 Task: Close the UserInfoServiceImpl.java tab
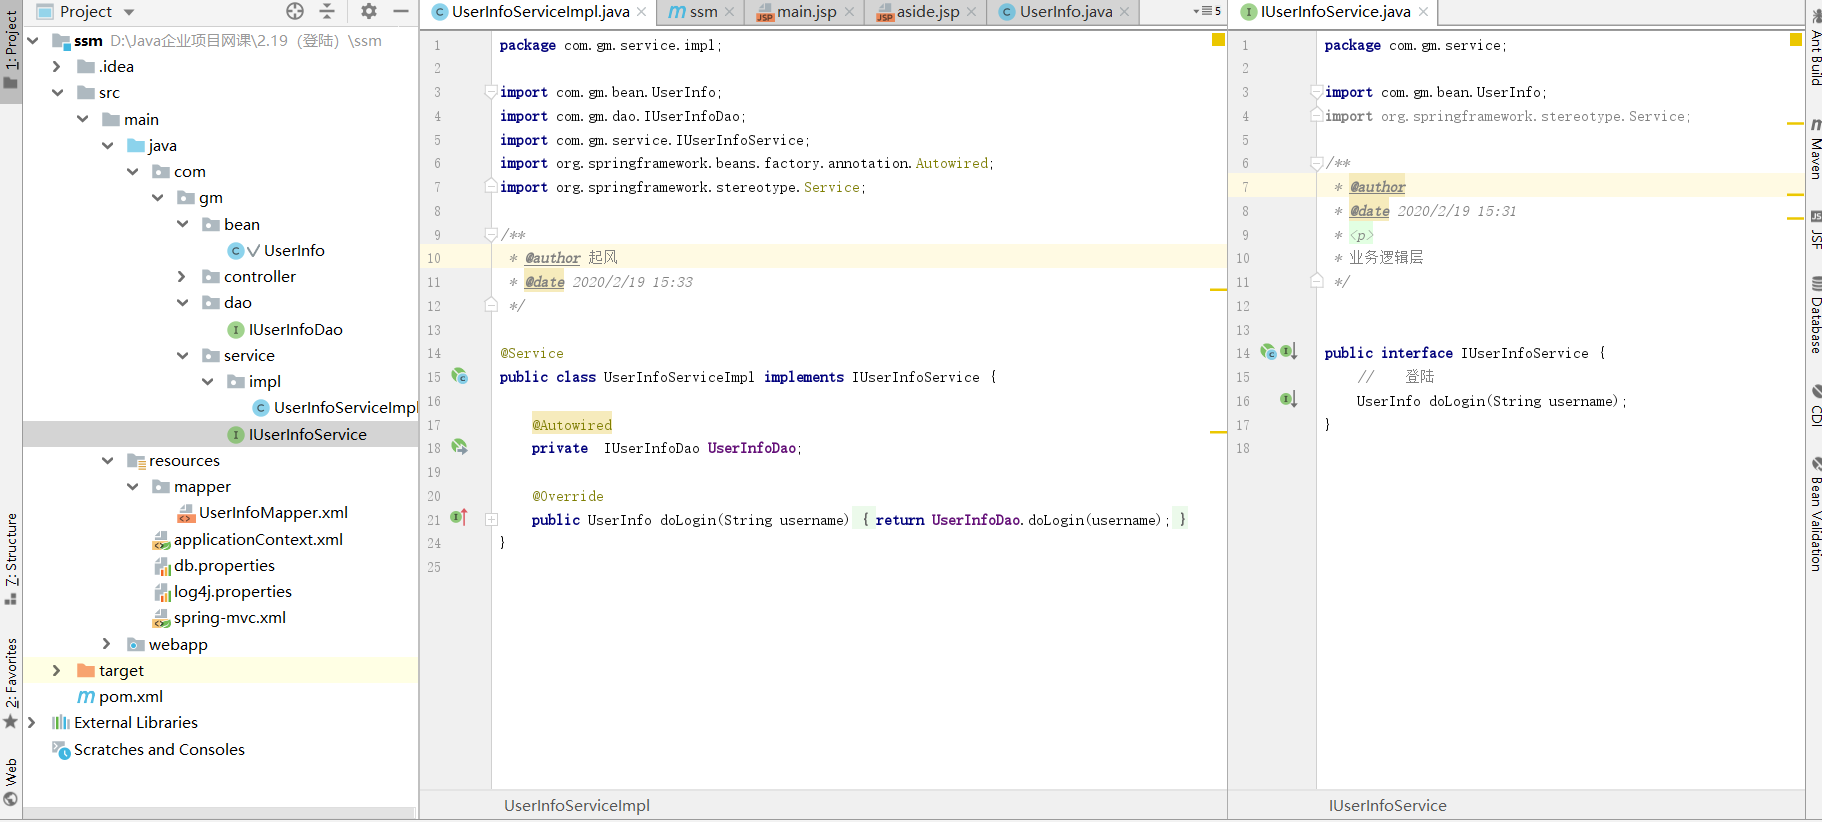point(642,12)
